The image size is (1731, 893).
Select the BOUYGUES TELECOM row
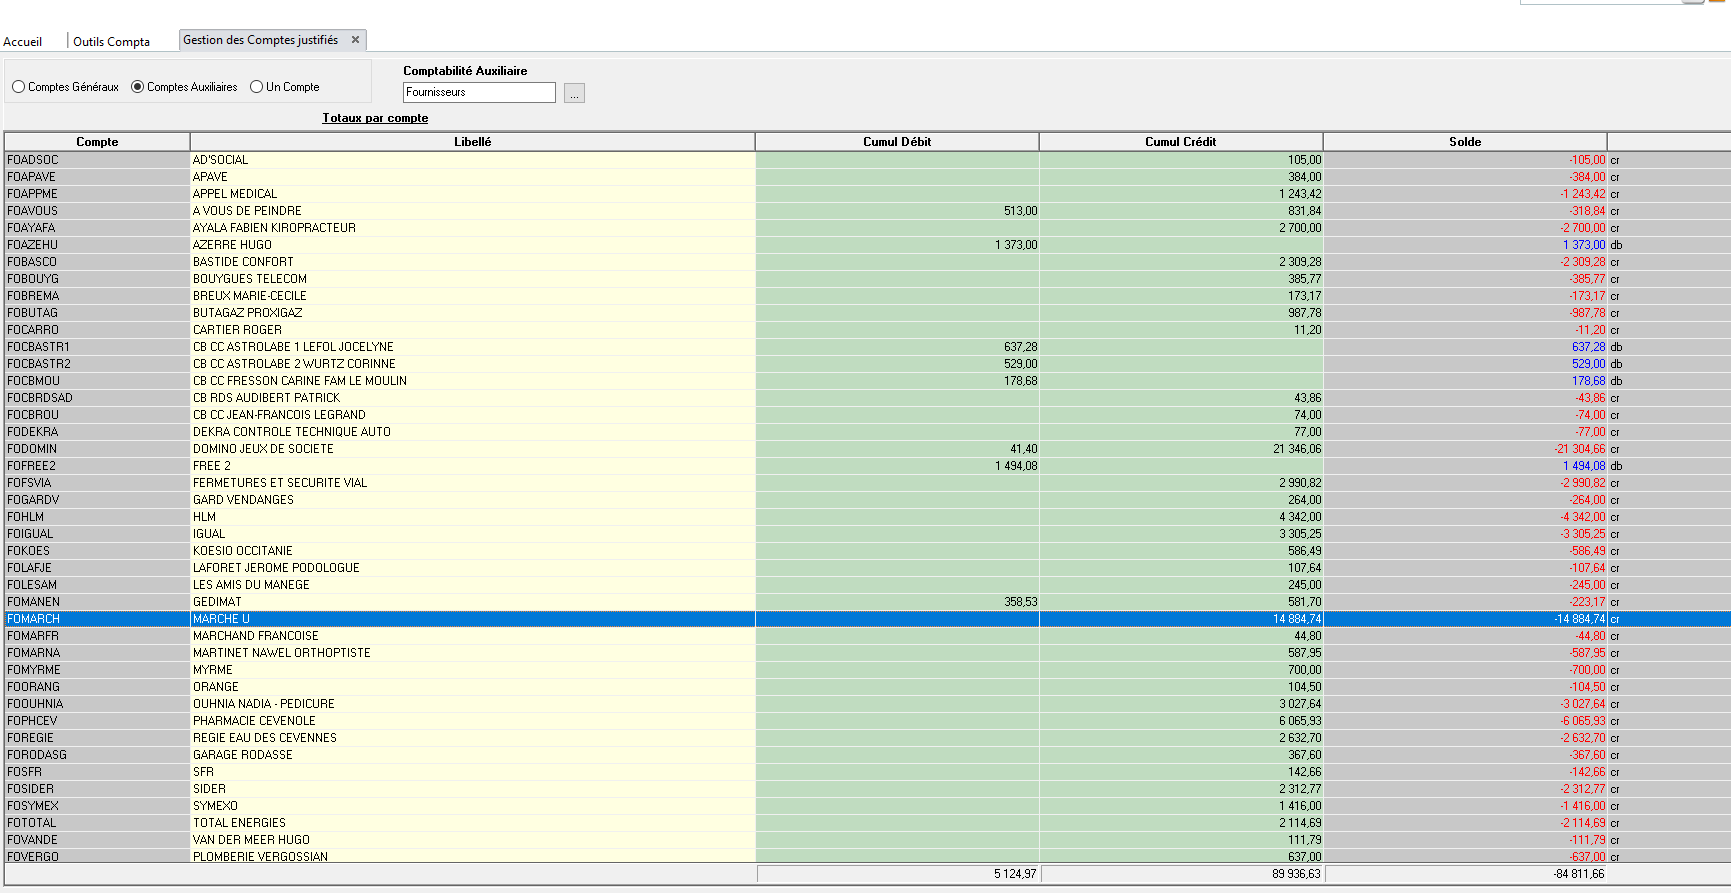point(867,279)
